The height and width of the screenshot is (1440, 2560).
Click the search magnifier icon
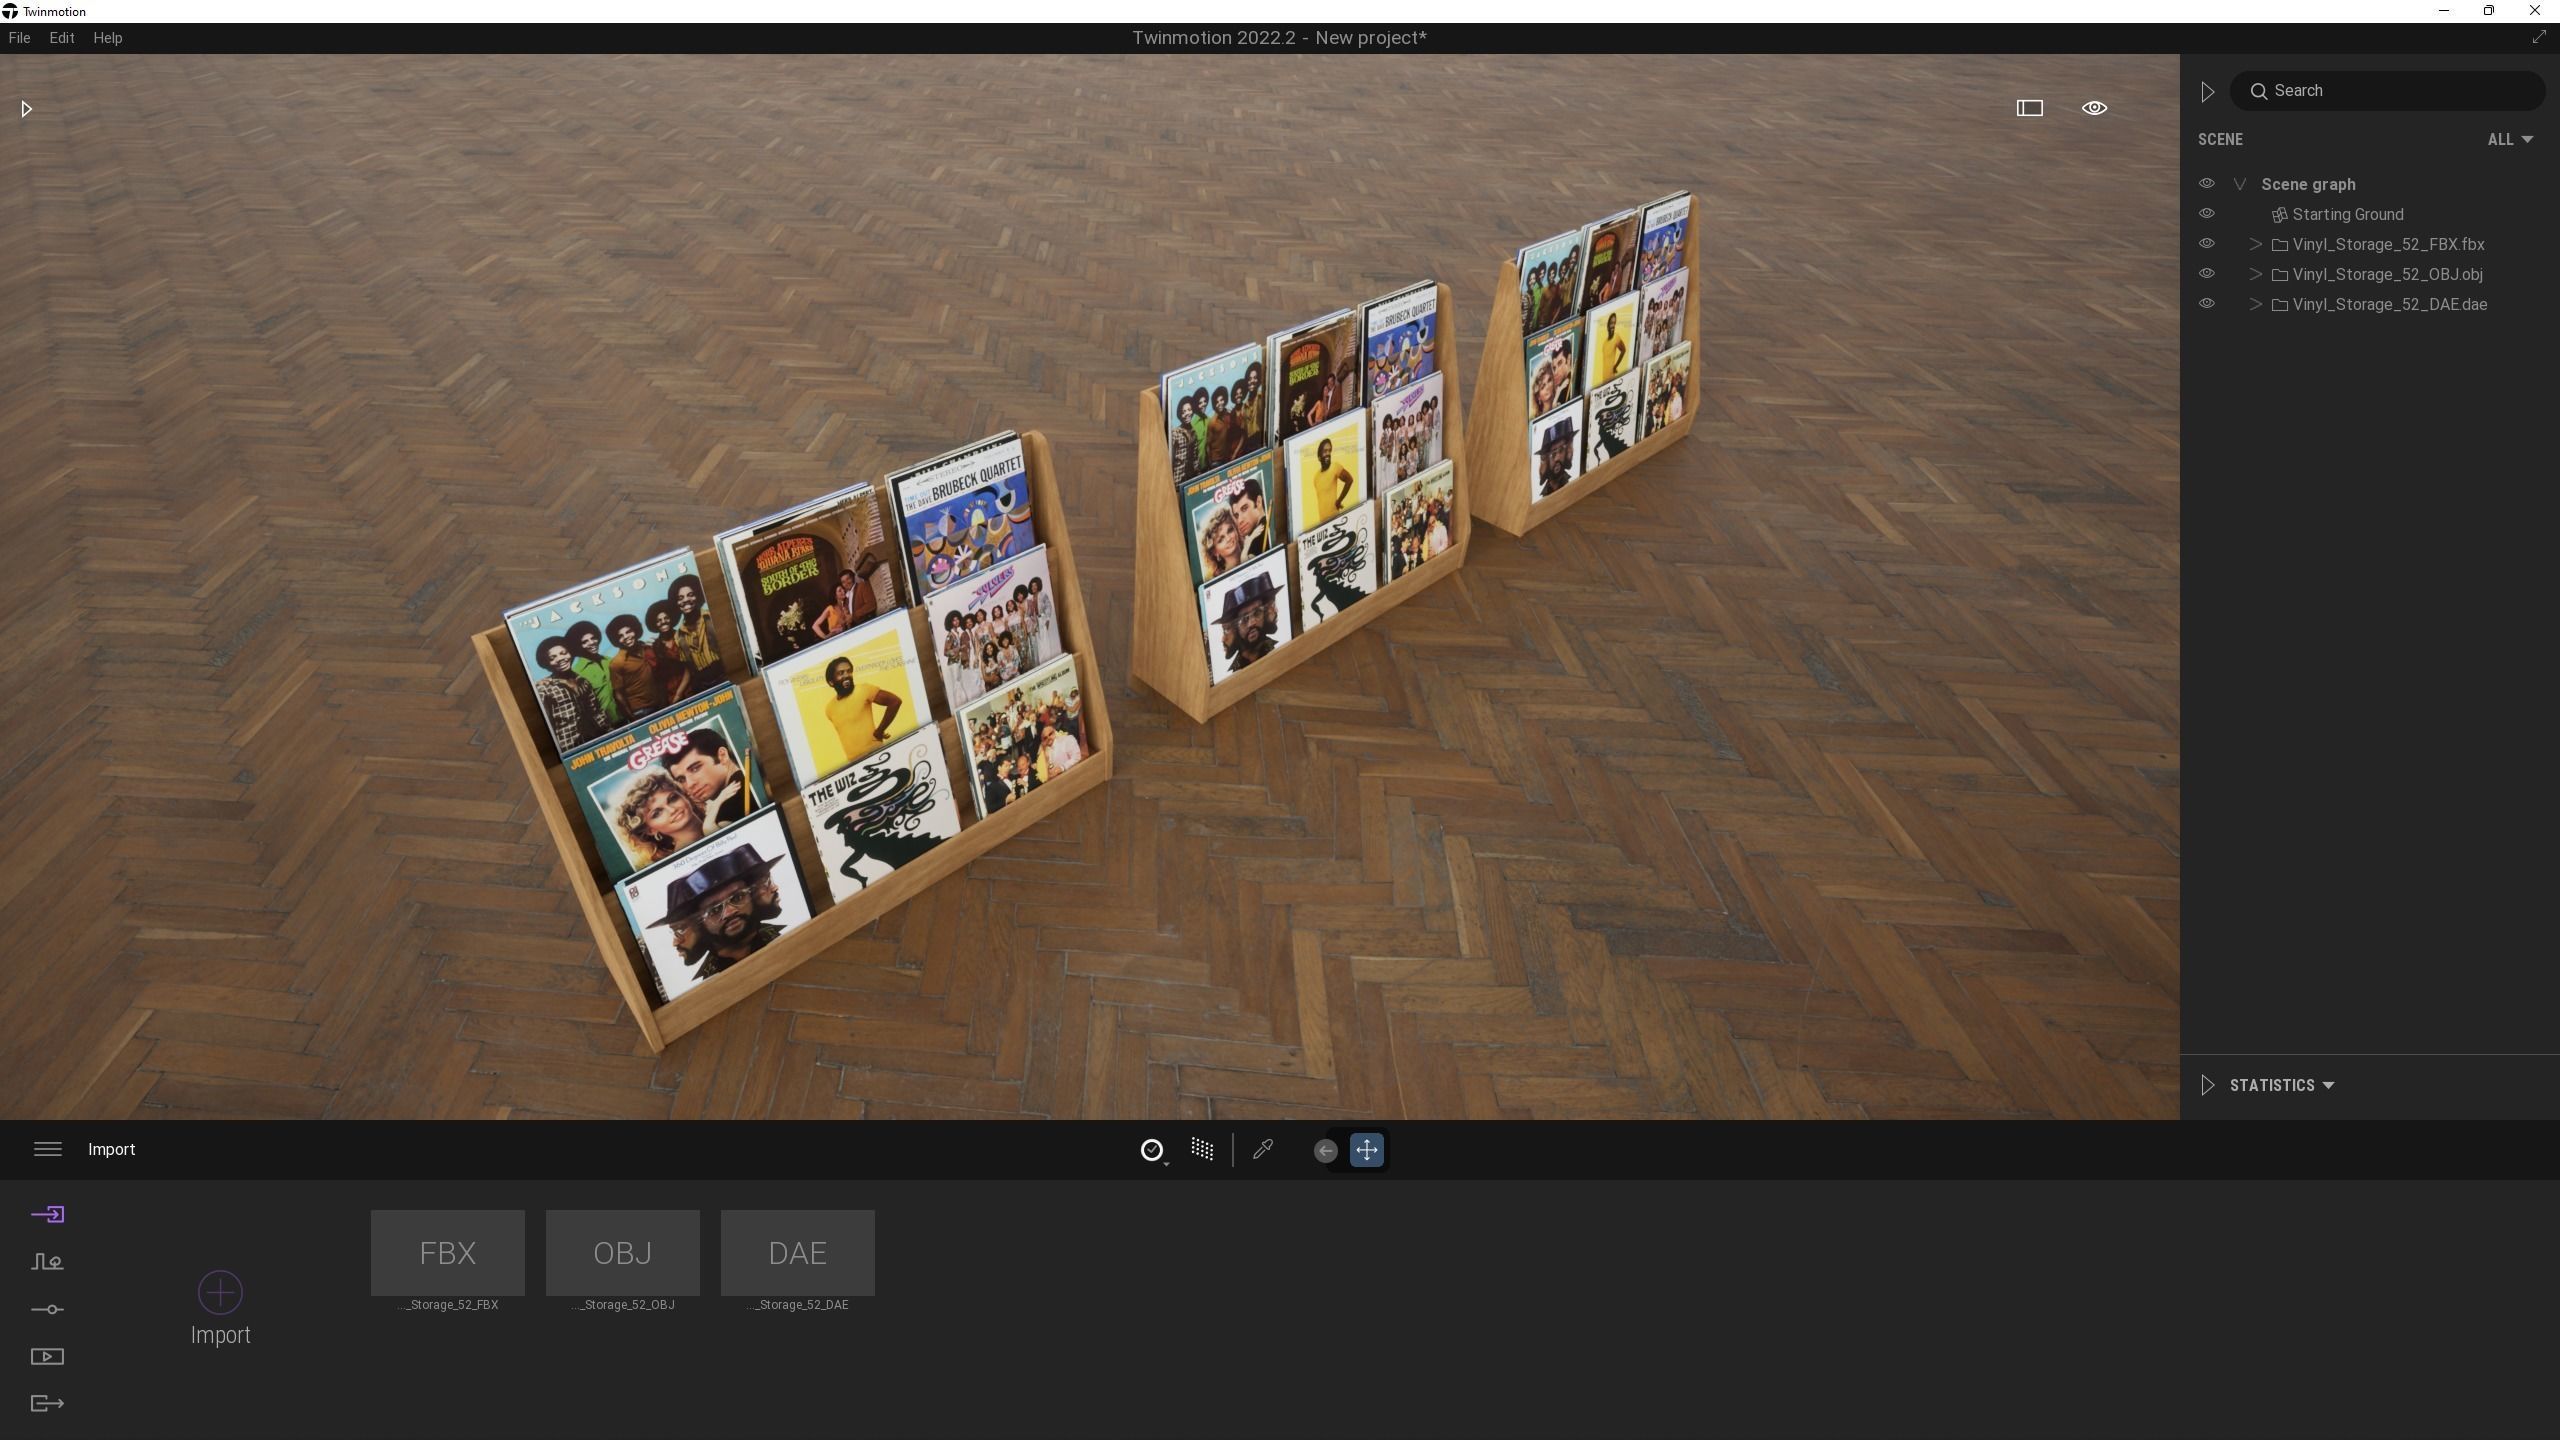pos(2258,91)
